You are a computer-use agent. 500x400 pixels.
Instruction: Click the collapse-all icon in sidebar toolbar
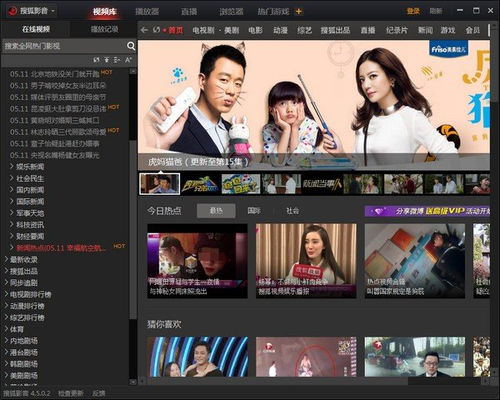pyautogui.click(x=107, y=60)
